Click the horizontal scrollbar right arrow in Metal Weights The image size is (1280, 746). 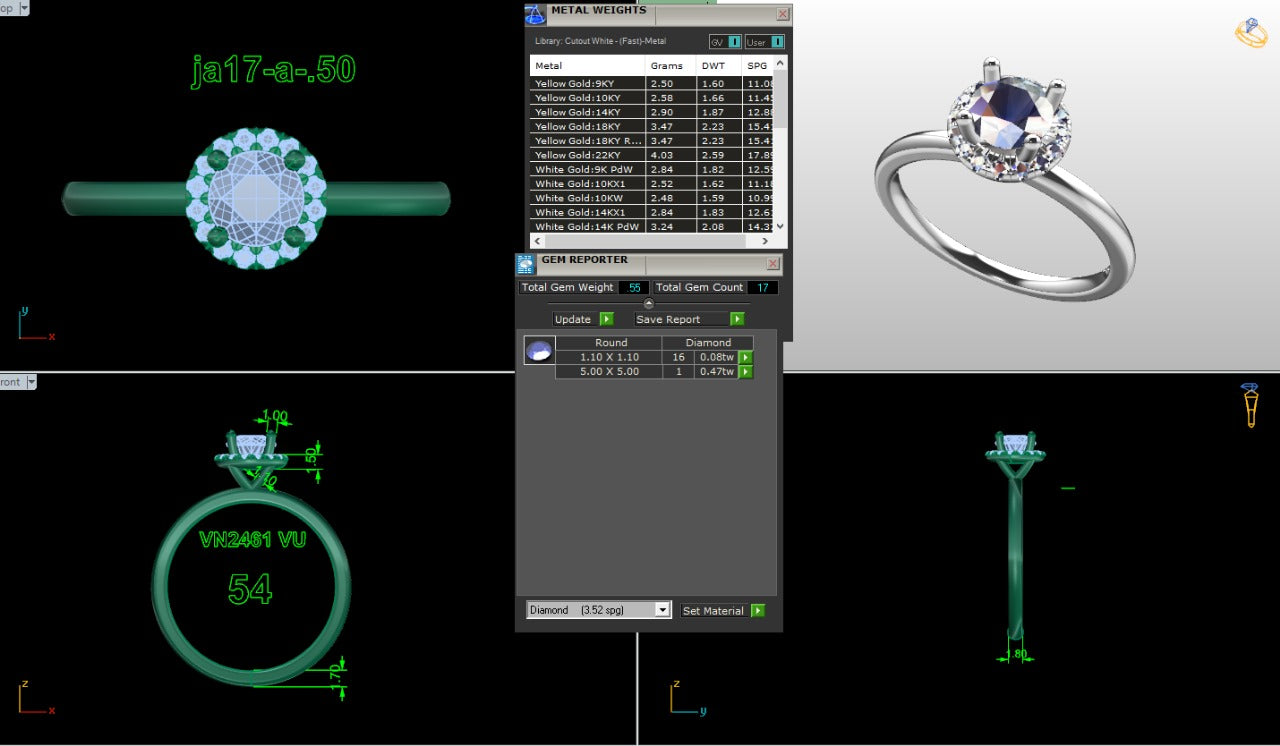pyautogui.click(x=766, y=241)
